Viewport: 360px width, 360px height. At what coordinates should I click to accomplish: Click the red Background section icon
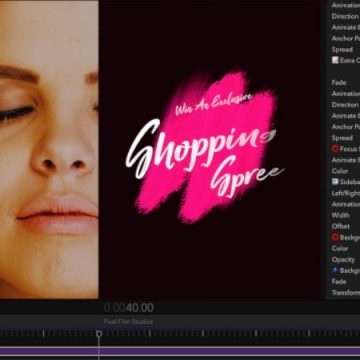[x=335, y=237]
